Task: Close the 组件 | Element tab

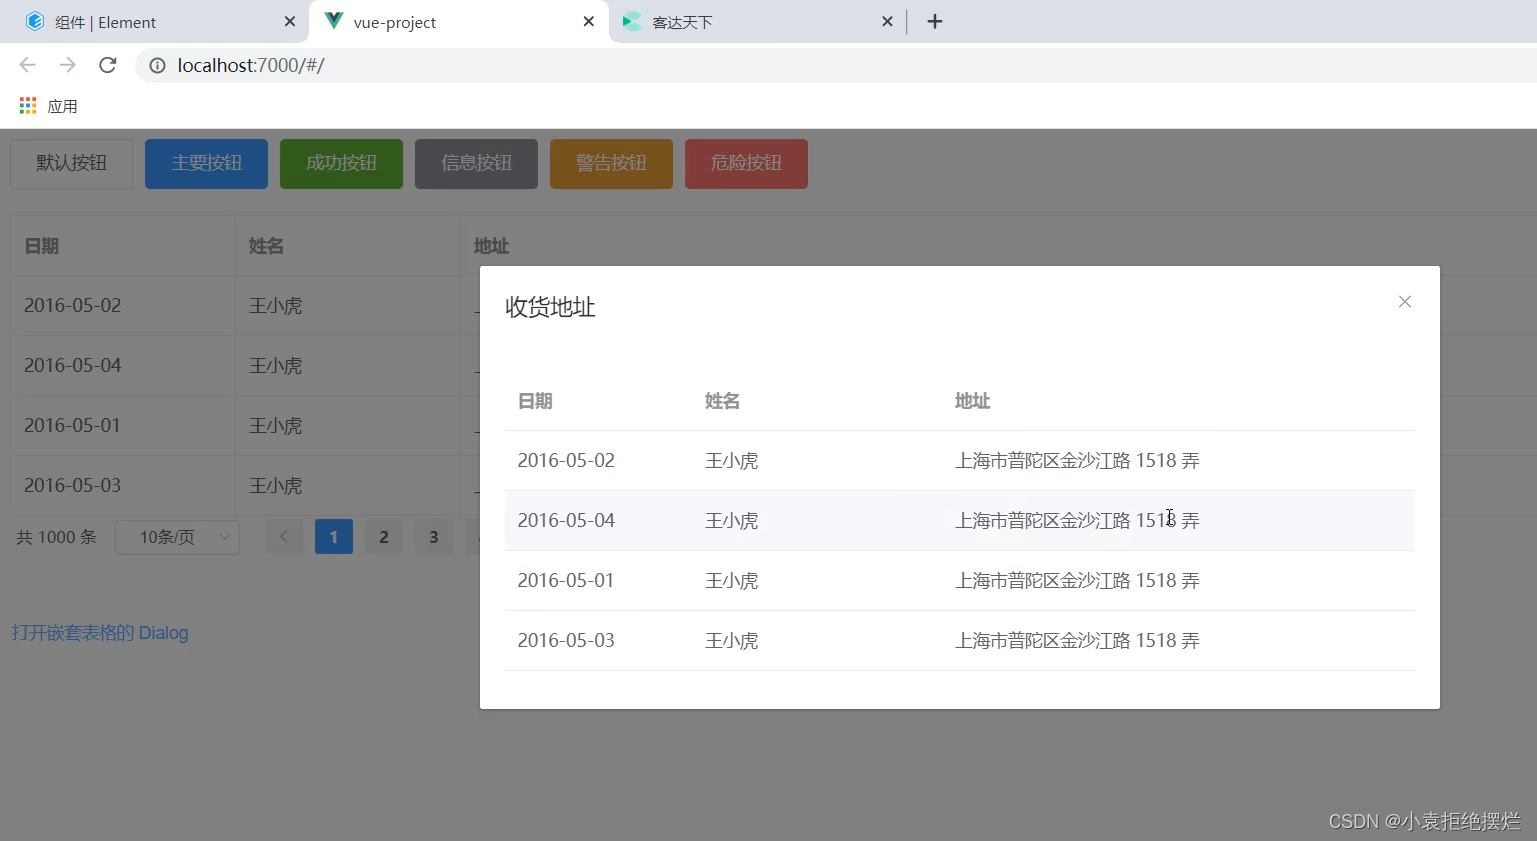Action: (x=290, y=21)
